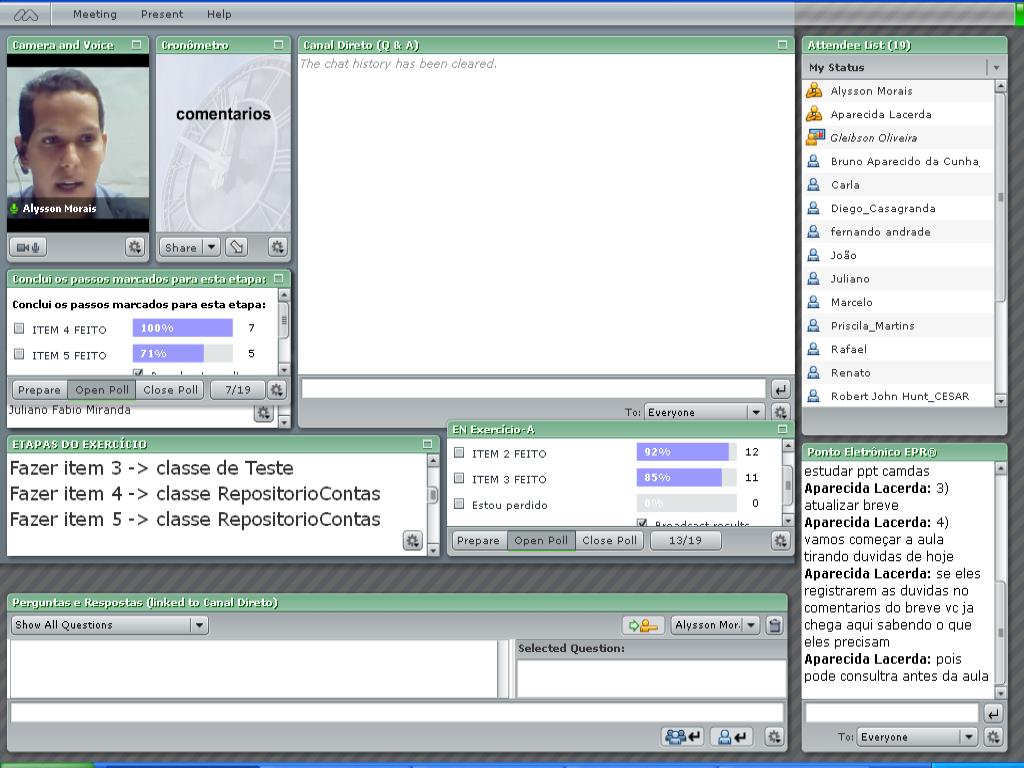Image resolution: width=1024 pixels, height=768 pixels.
Task: Expand the Share dropdown arrow
Action: tap(211, 247)
